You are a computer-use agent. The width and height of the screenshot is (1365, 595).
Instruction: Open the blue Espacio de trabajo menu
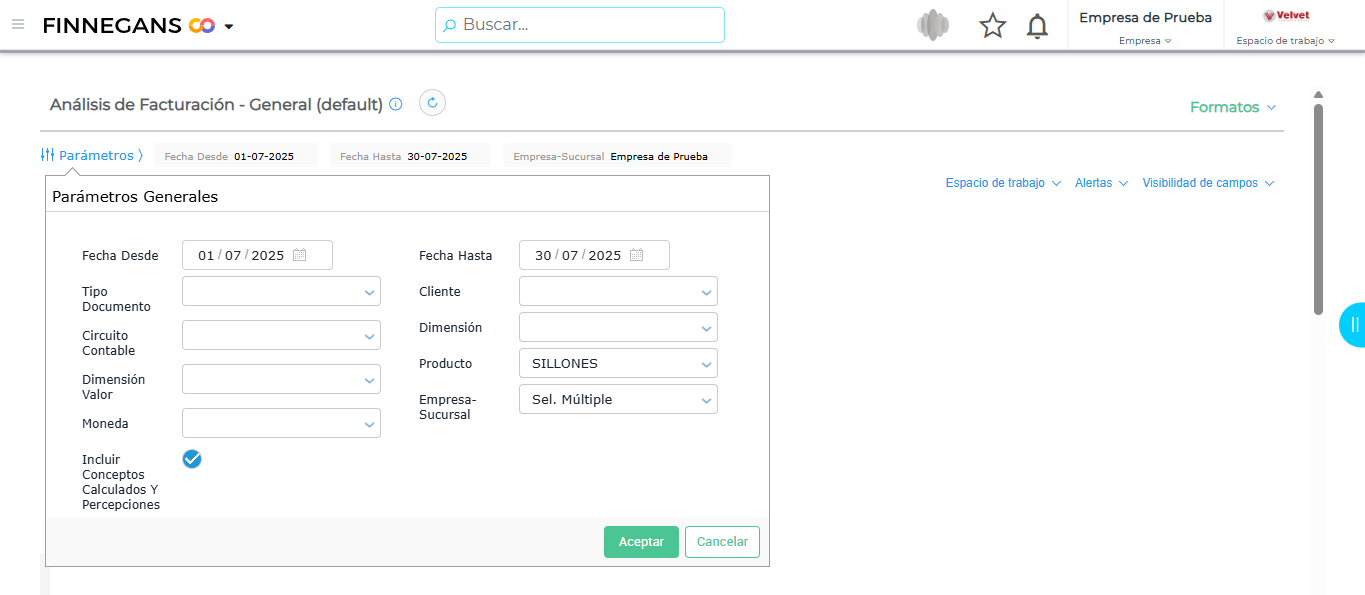(1003, 183)
